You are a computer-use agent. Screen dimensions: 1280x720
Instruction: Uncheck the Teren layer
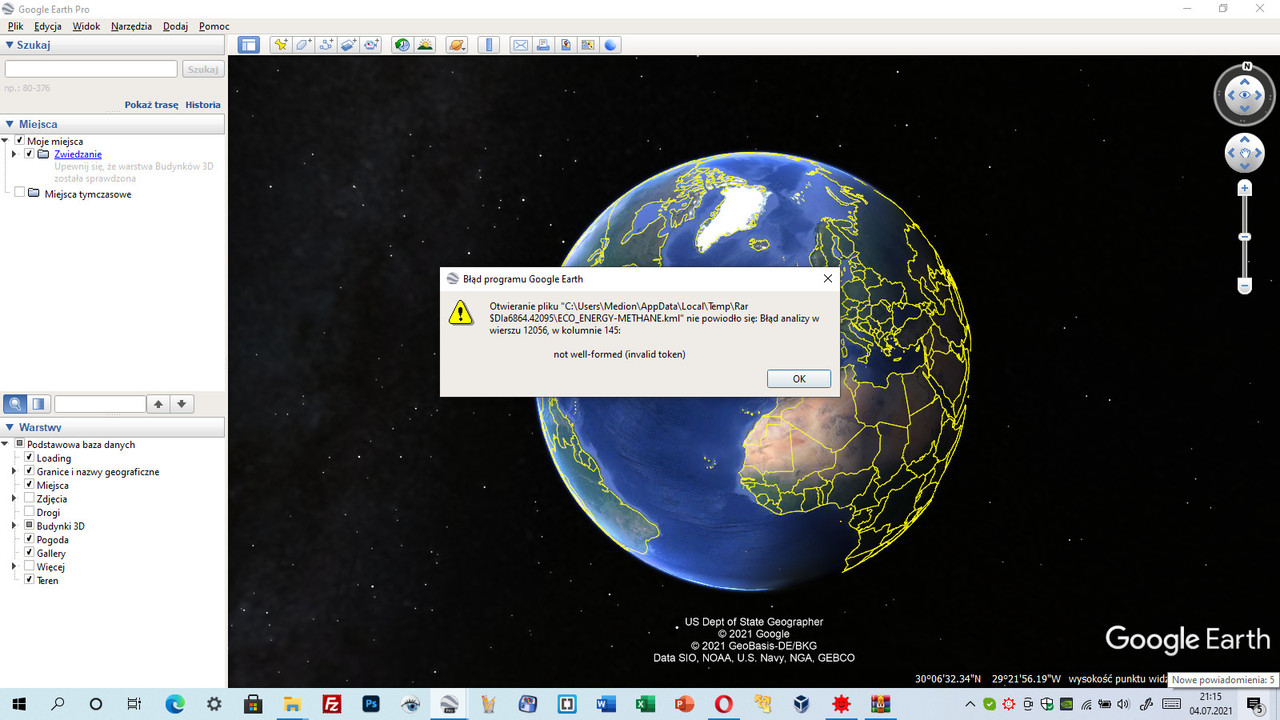[x=29, y=579]
